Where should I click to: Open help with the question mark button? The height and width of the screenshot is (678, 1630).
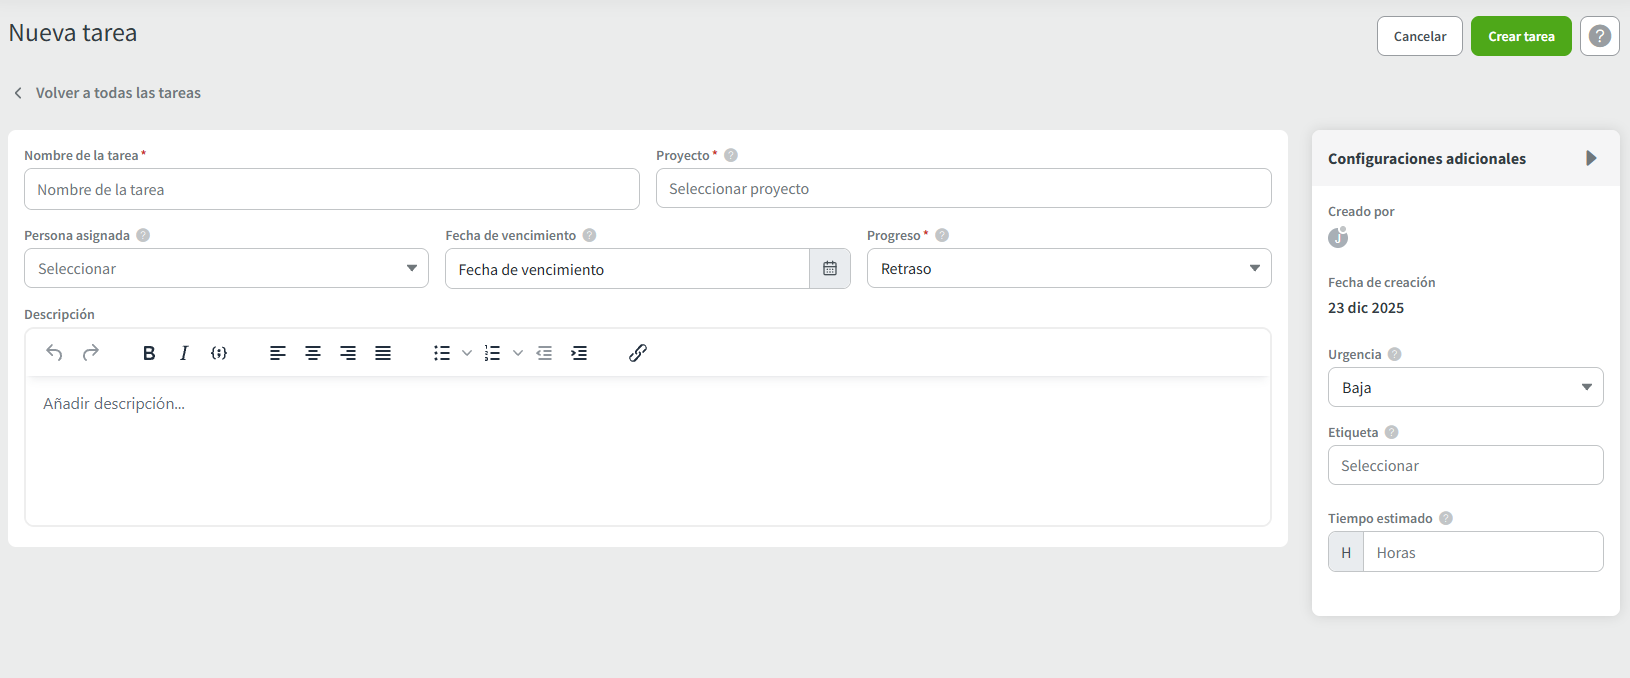[1599, 37]
